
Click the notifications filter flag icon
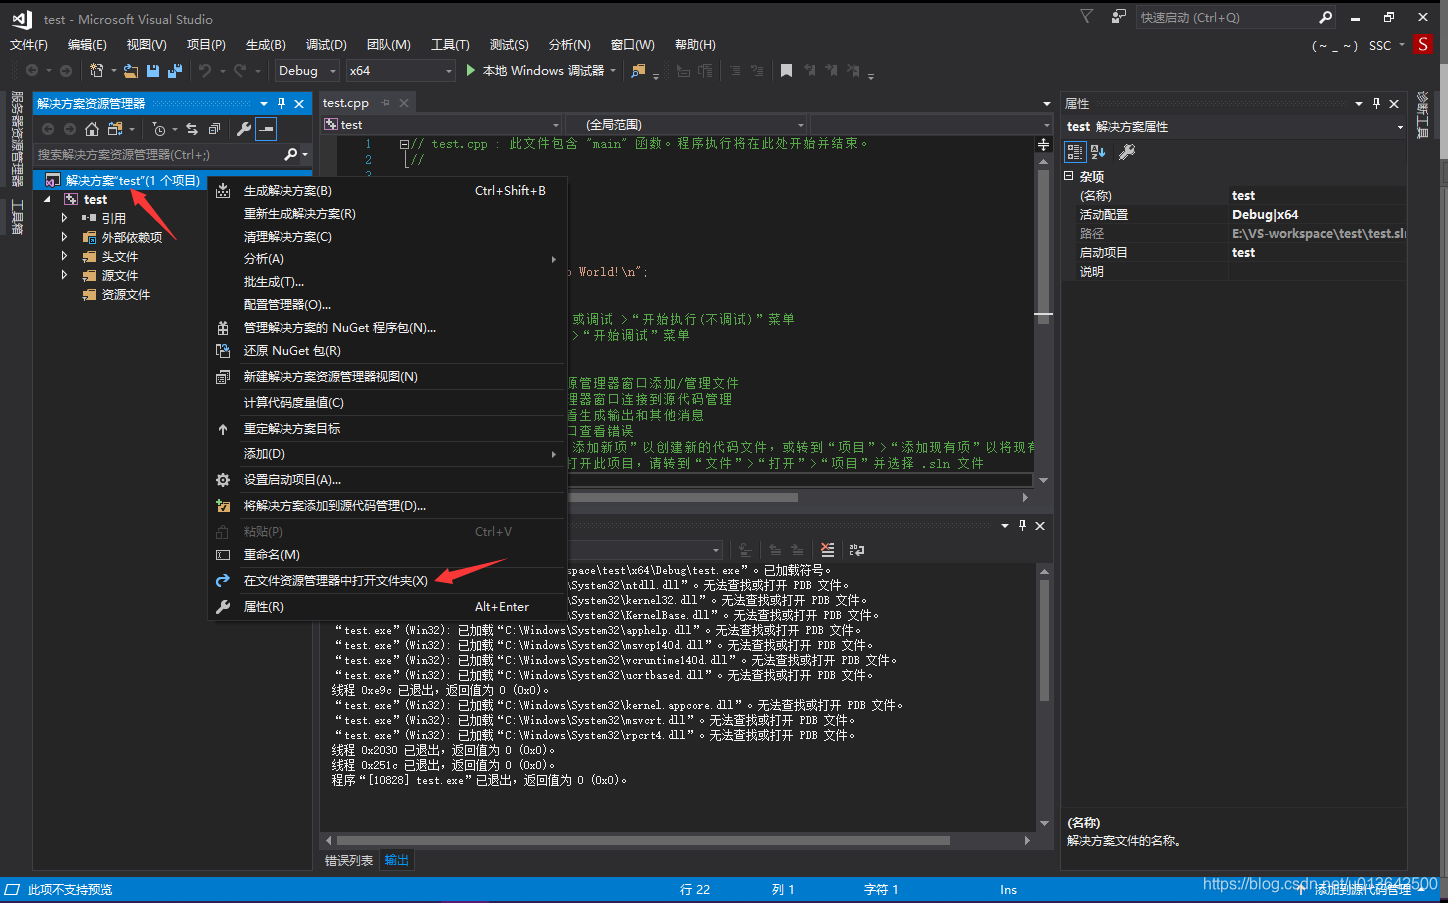pyautogui.click(x=1087, y=17)
